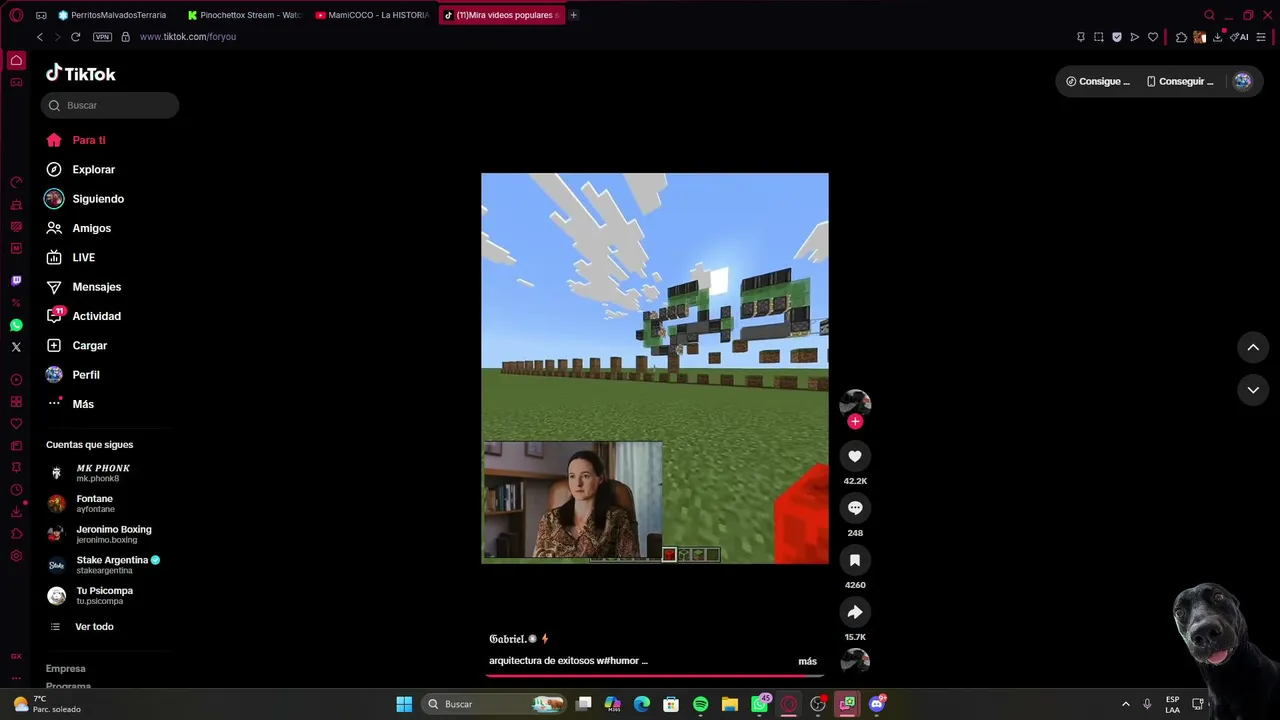Open Easy Setup sliders icon
Image resolution: width=1280 pixels, height=720 pixels.
1262,37
